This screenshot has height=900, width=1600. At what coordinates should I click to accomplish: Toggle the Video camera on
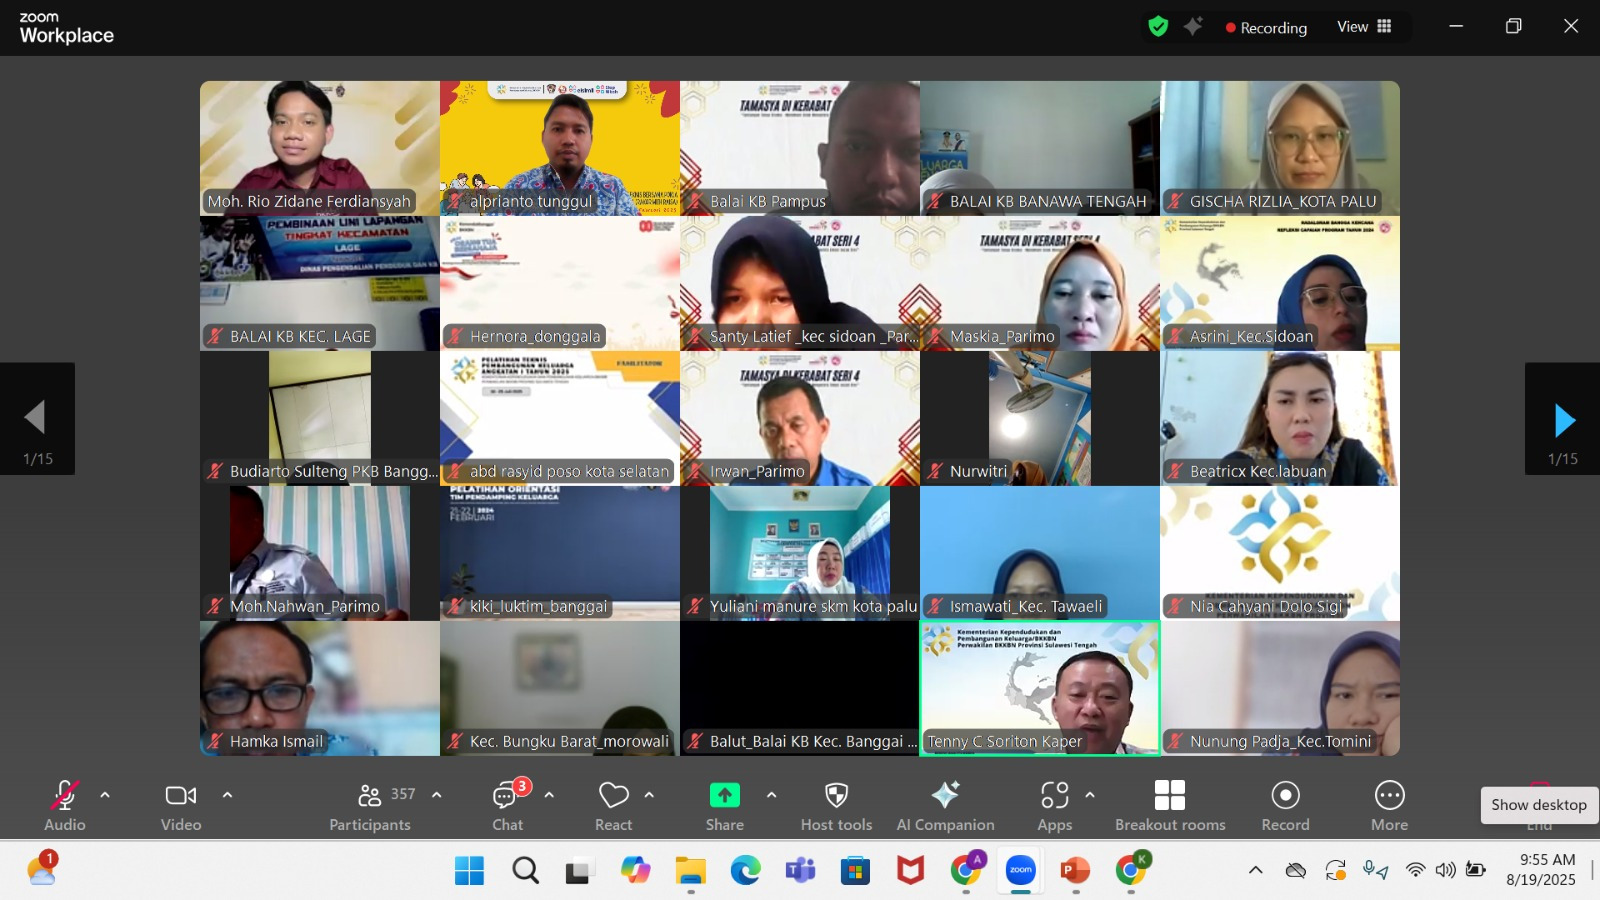pyautogui.click(x=181, y=806)
